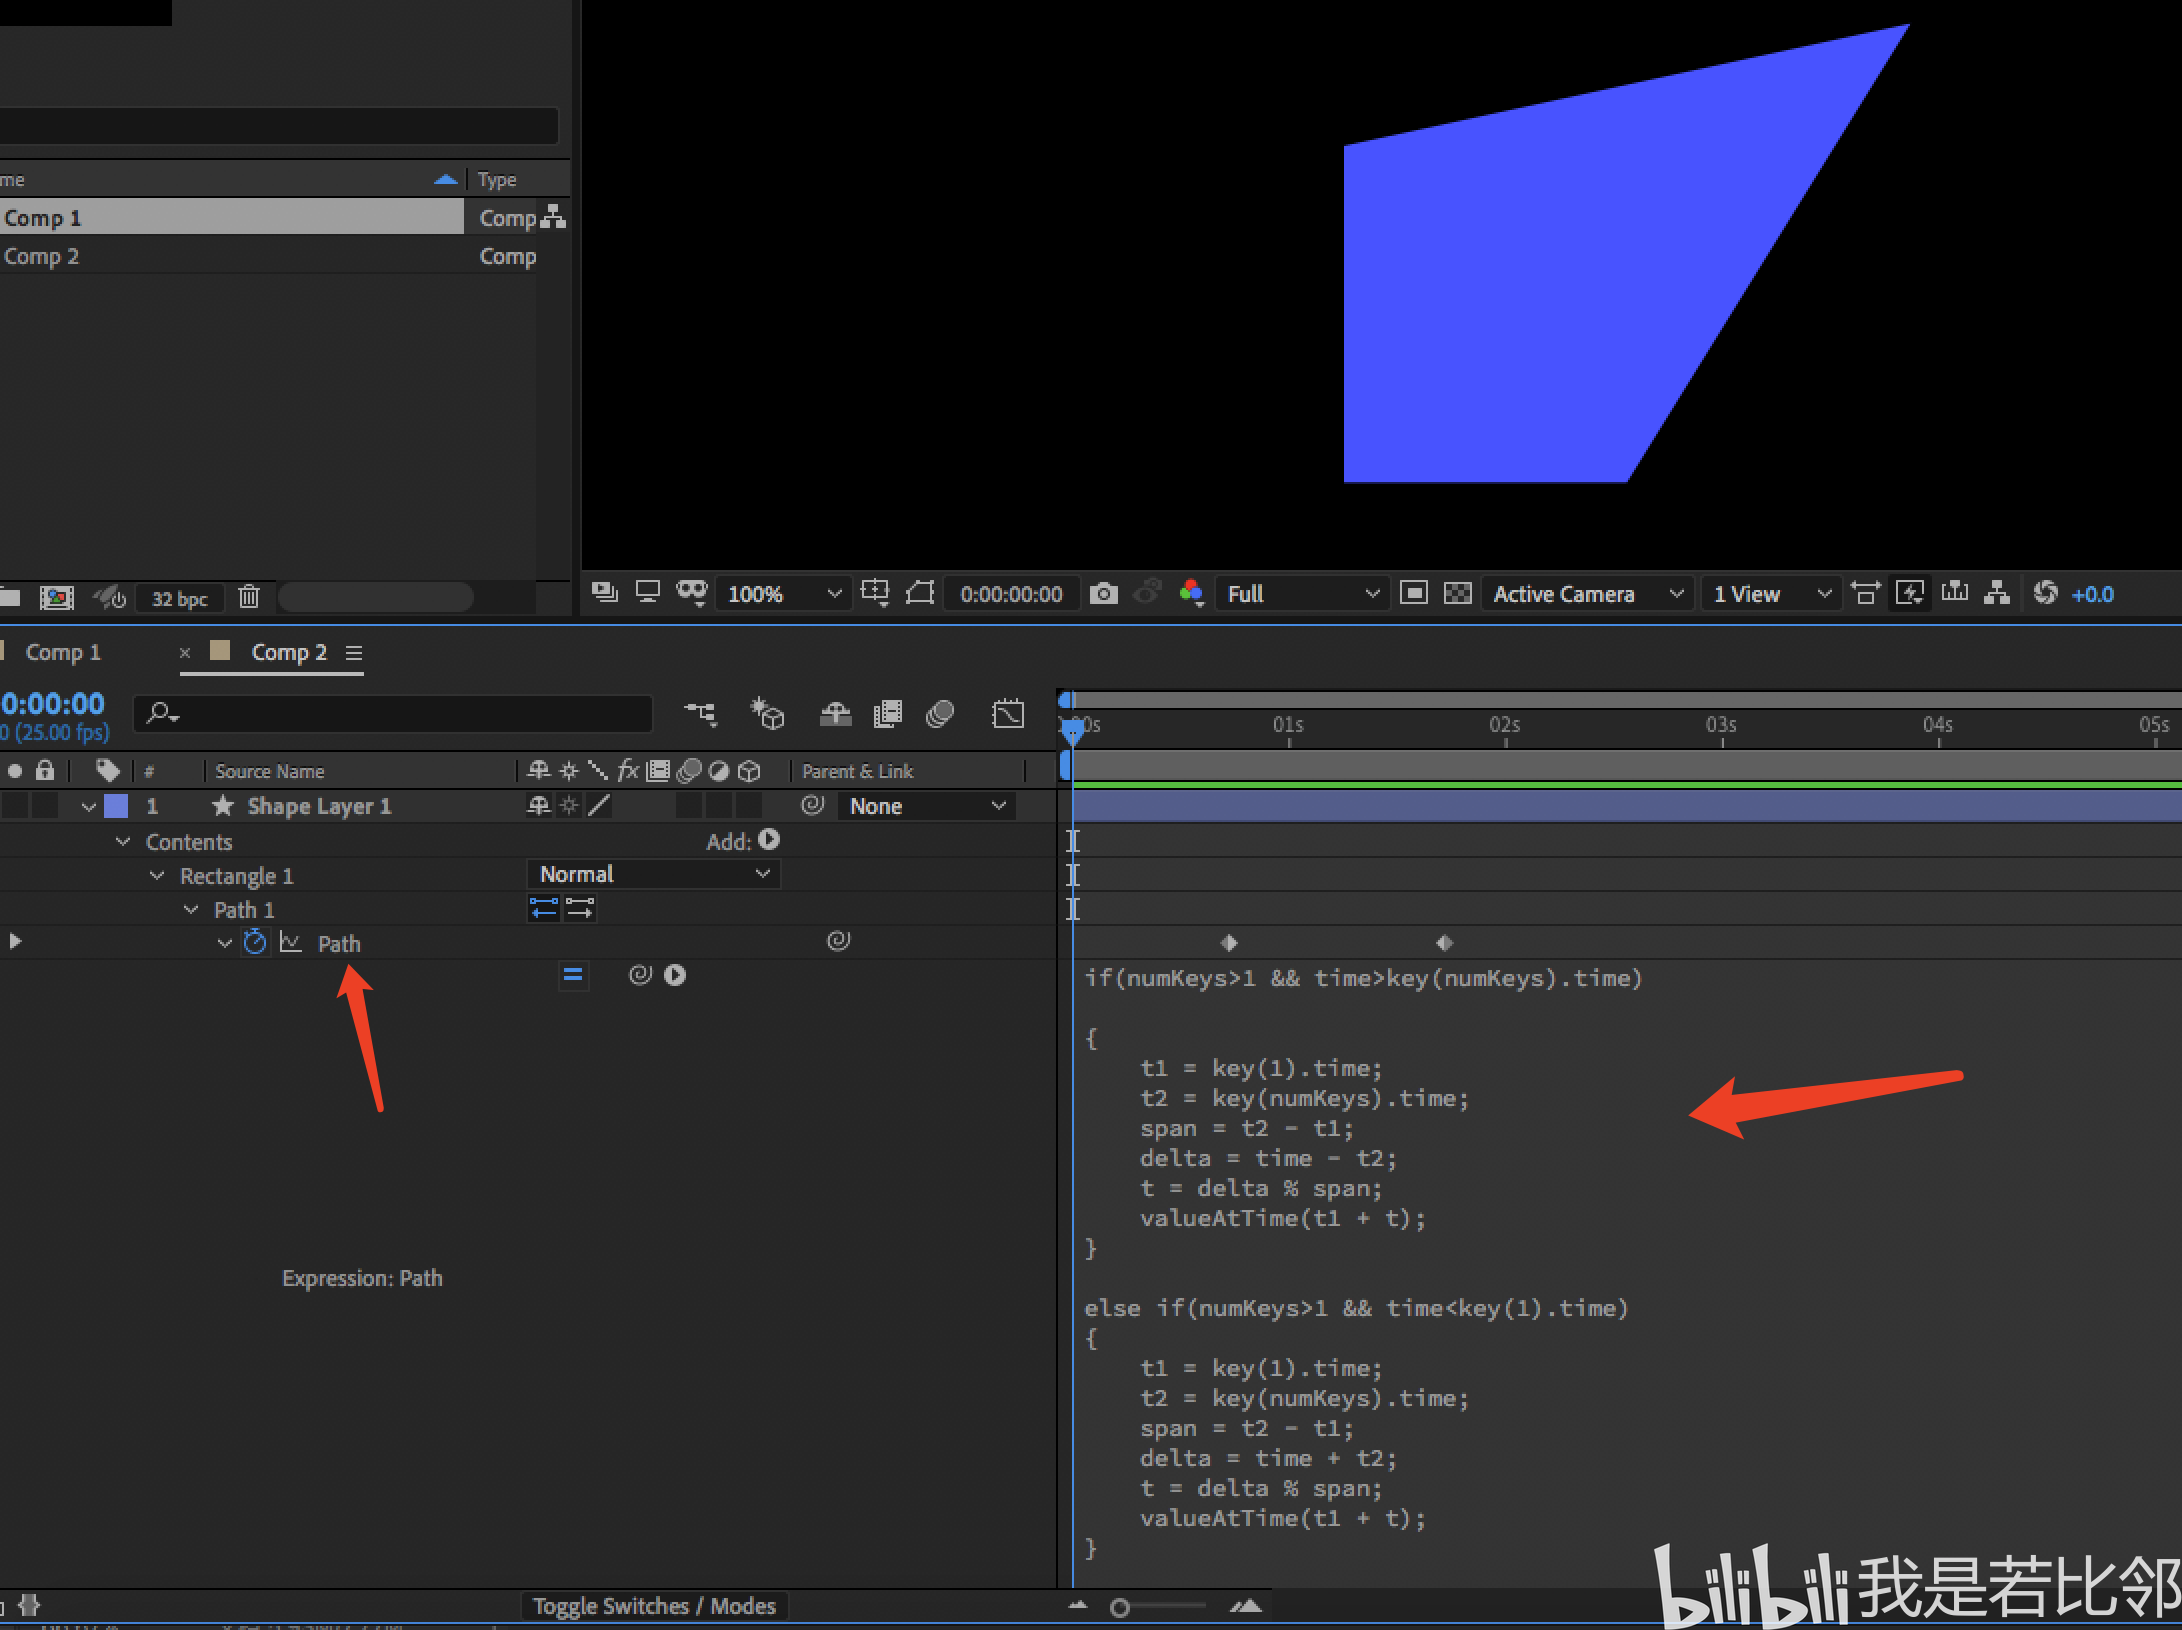Take a snapshot with camera icon
This screenshot has height=1630, width=2182.
coord(1103,593)
